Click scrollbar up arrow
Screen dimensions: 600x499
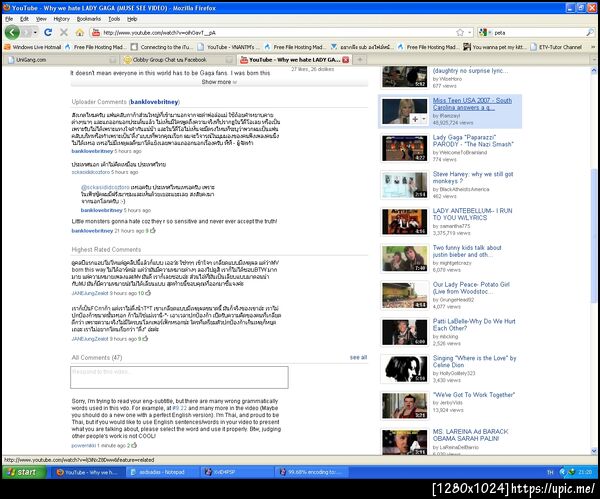point(594,70)
